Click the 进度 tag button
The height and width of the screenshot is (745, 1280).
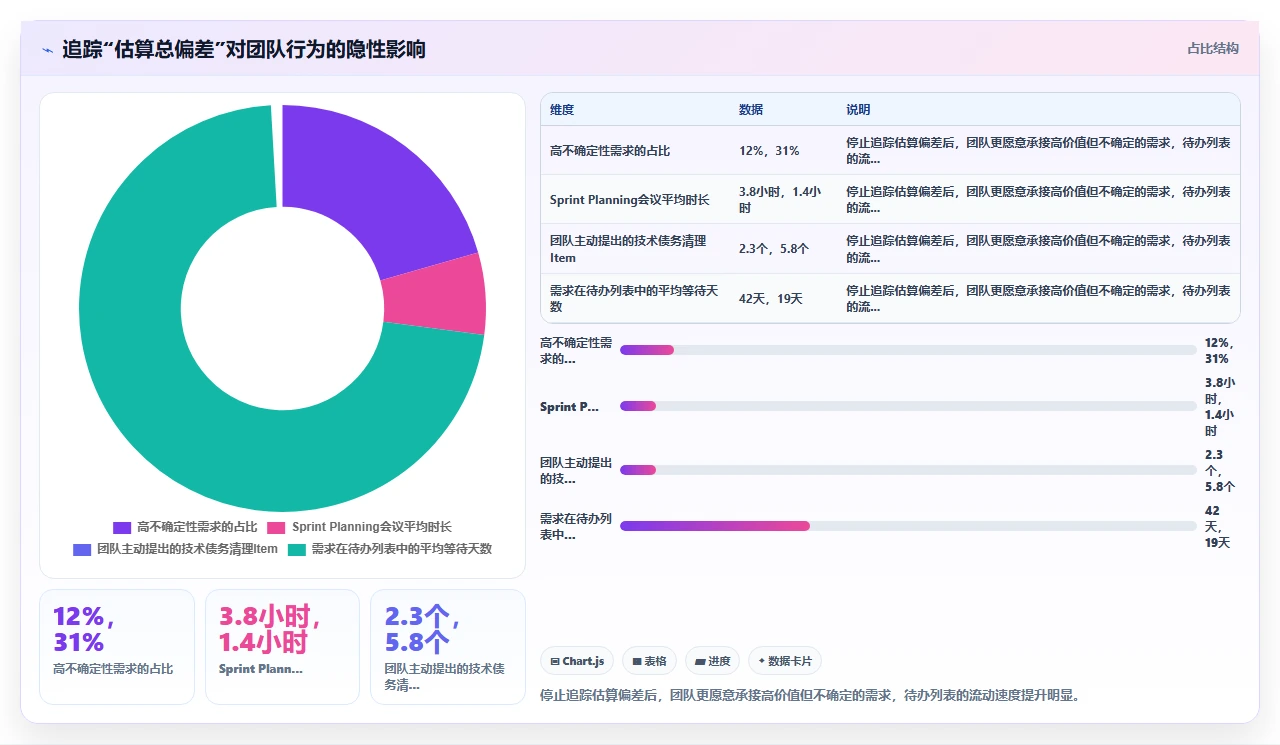(712, 661)
